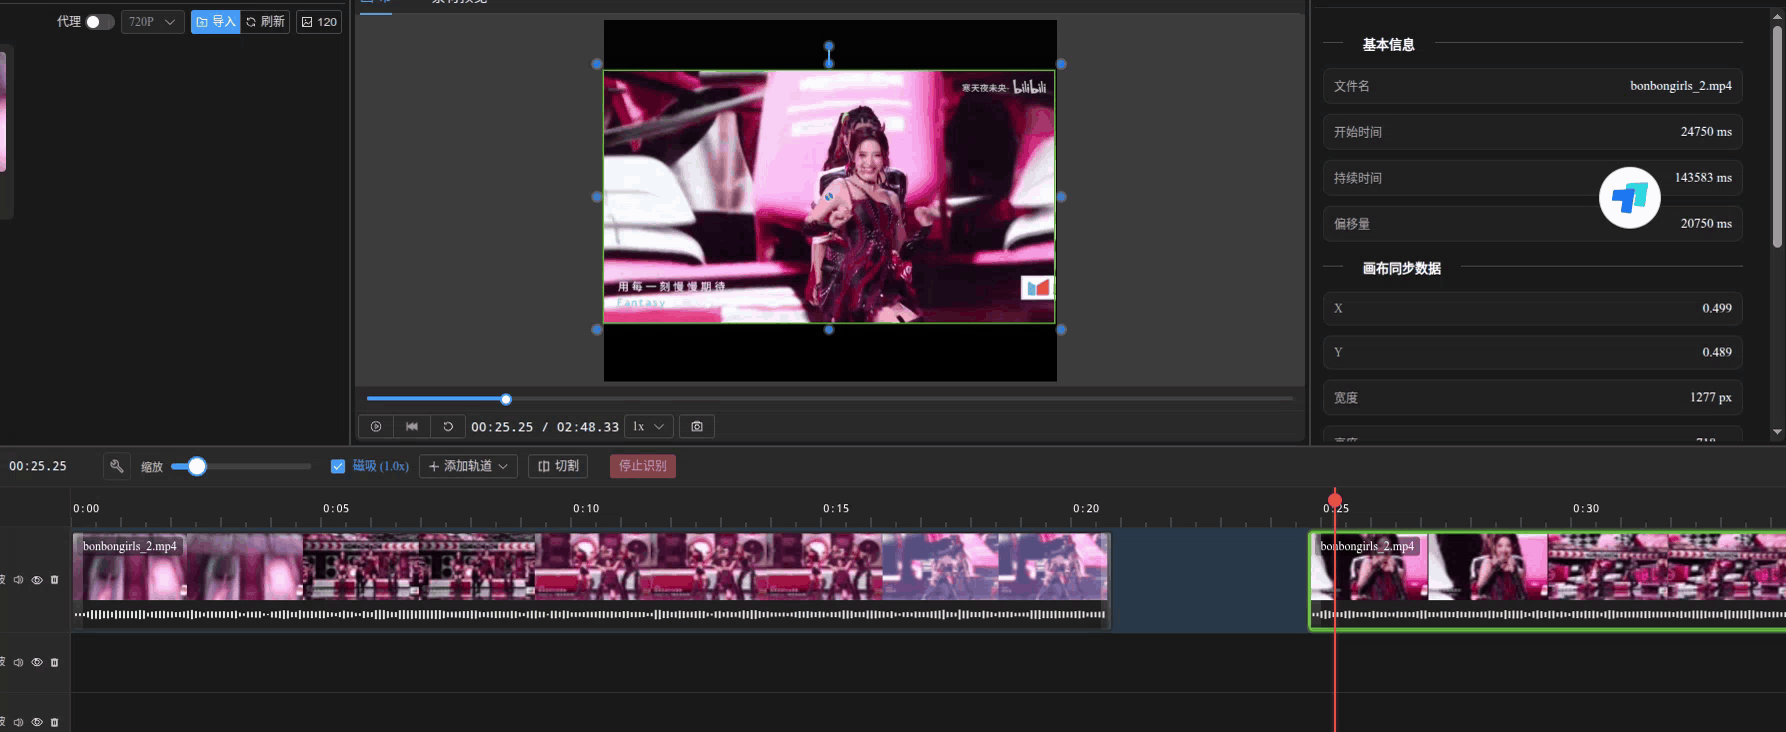Open the 720P resolution dropdown
This screenshot has height=732, width=1786.
[x=153, y=22]
